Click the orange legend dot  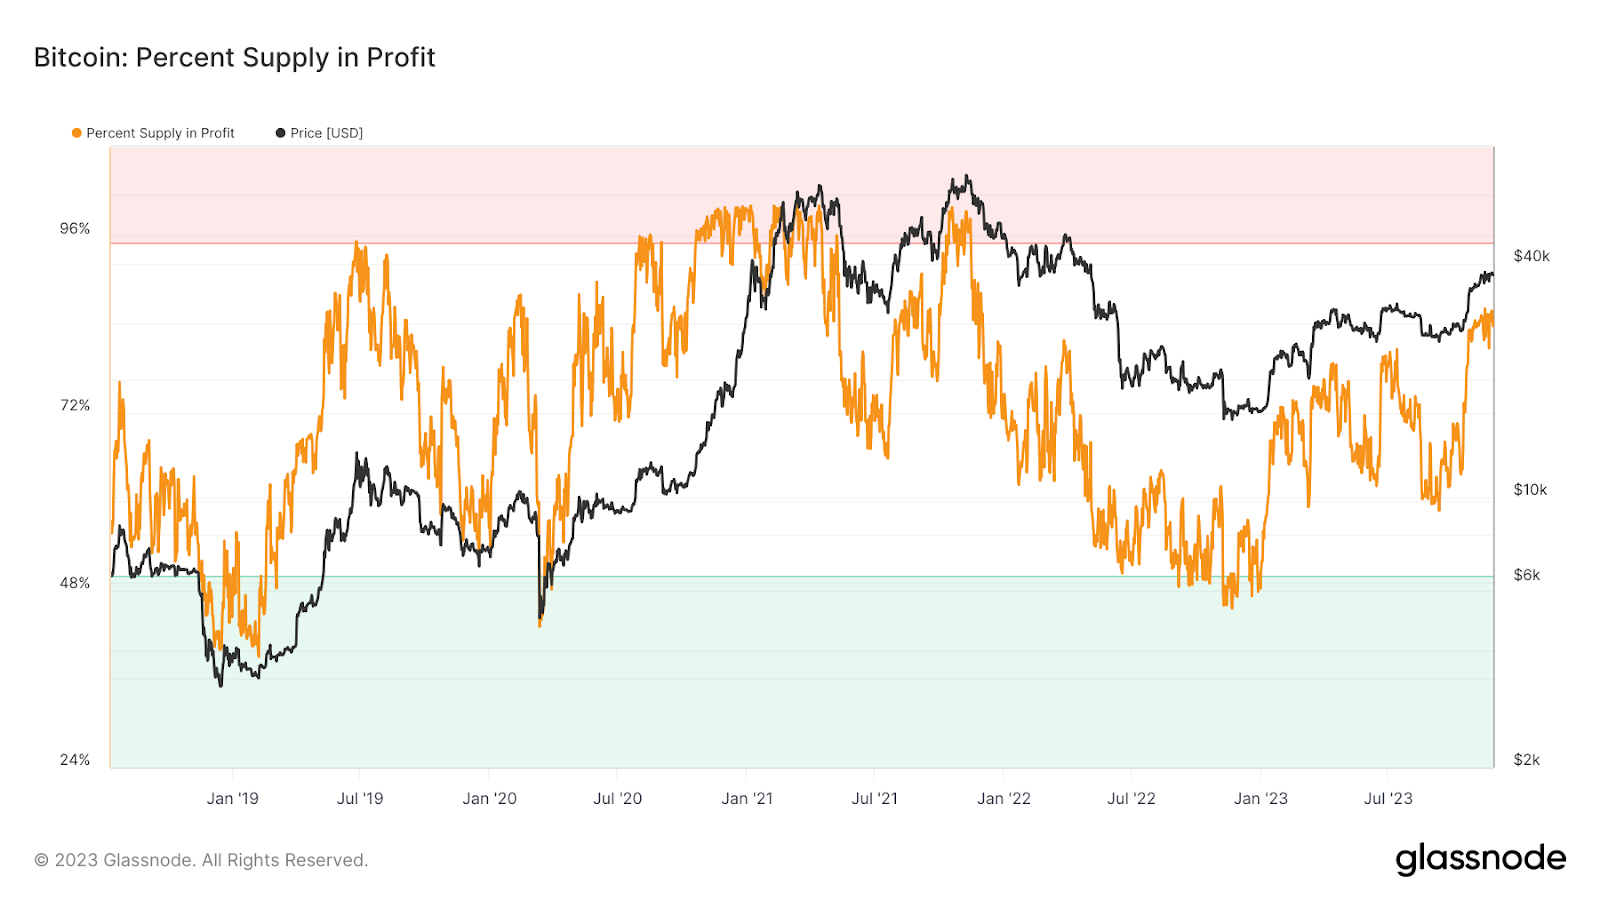tap(77, 133)
